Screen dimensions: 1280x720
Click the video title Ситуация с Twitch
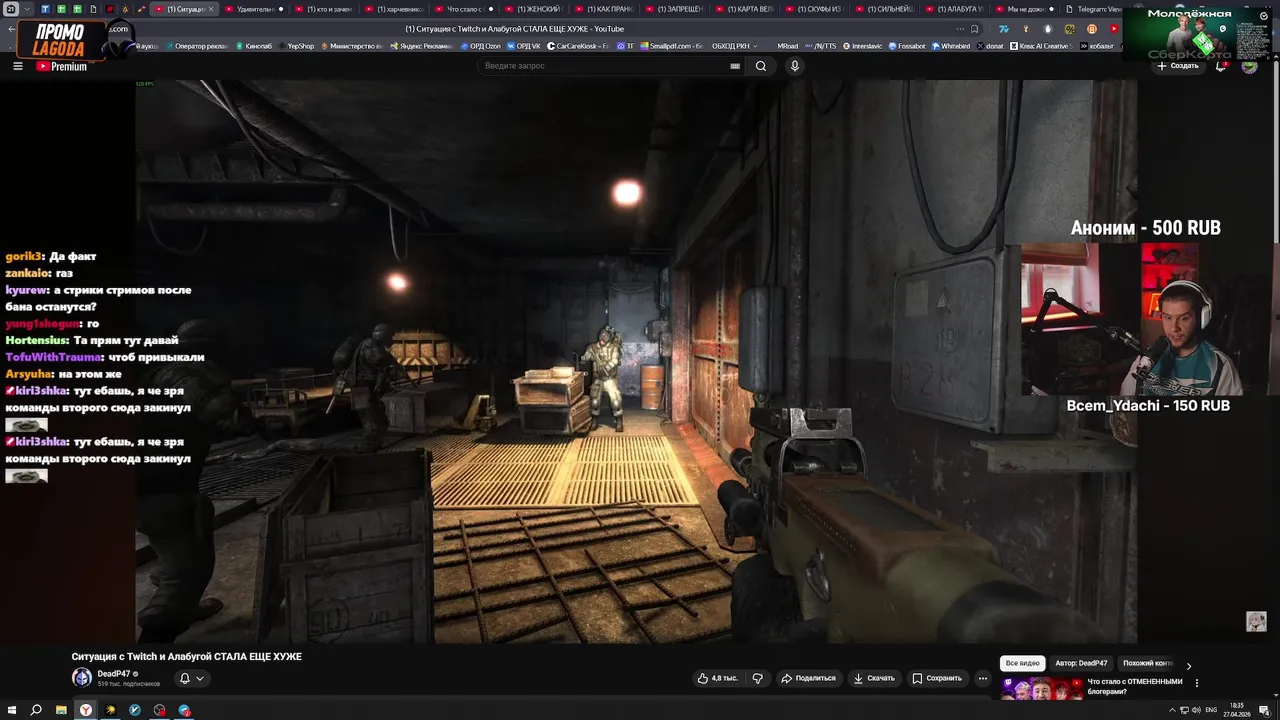click(x=186, y=657)
